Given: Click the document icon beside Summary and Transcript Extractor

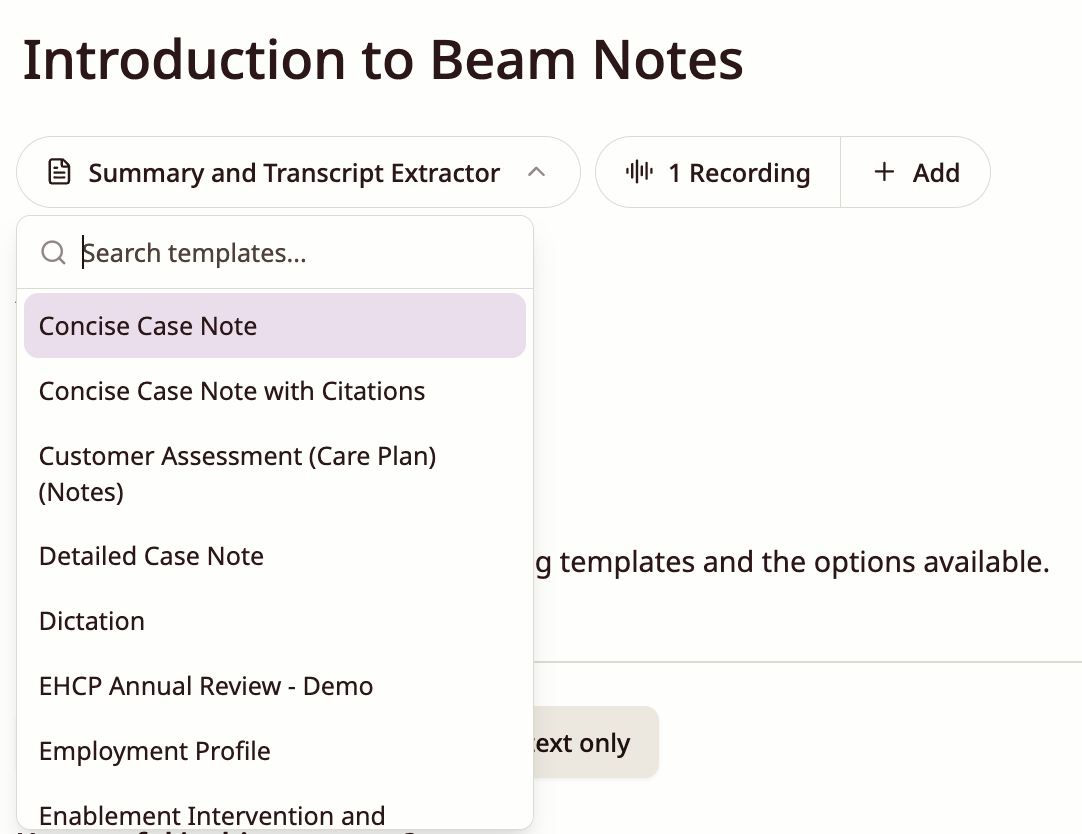Looking at the screenshot, I should pyautogui.click(x=59, y=172).
